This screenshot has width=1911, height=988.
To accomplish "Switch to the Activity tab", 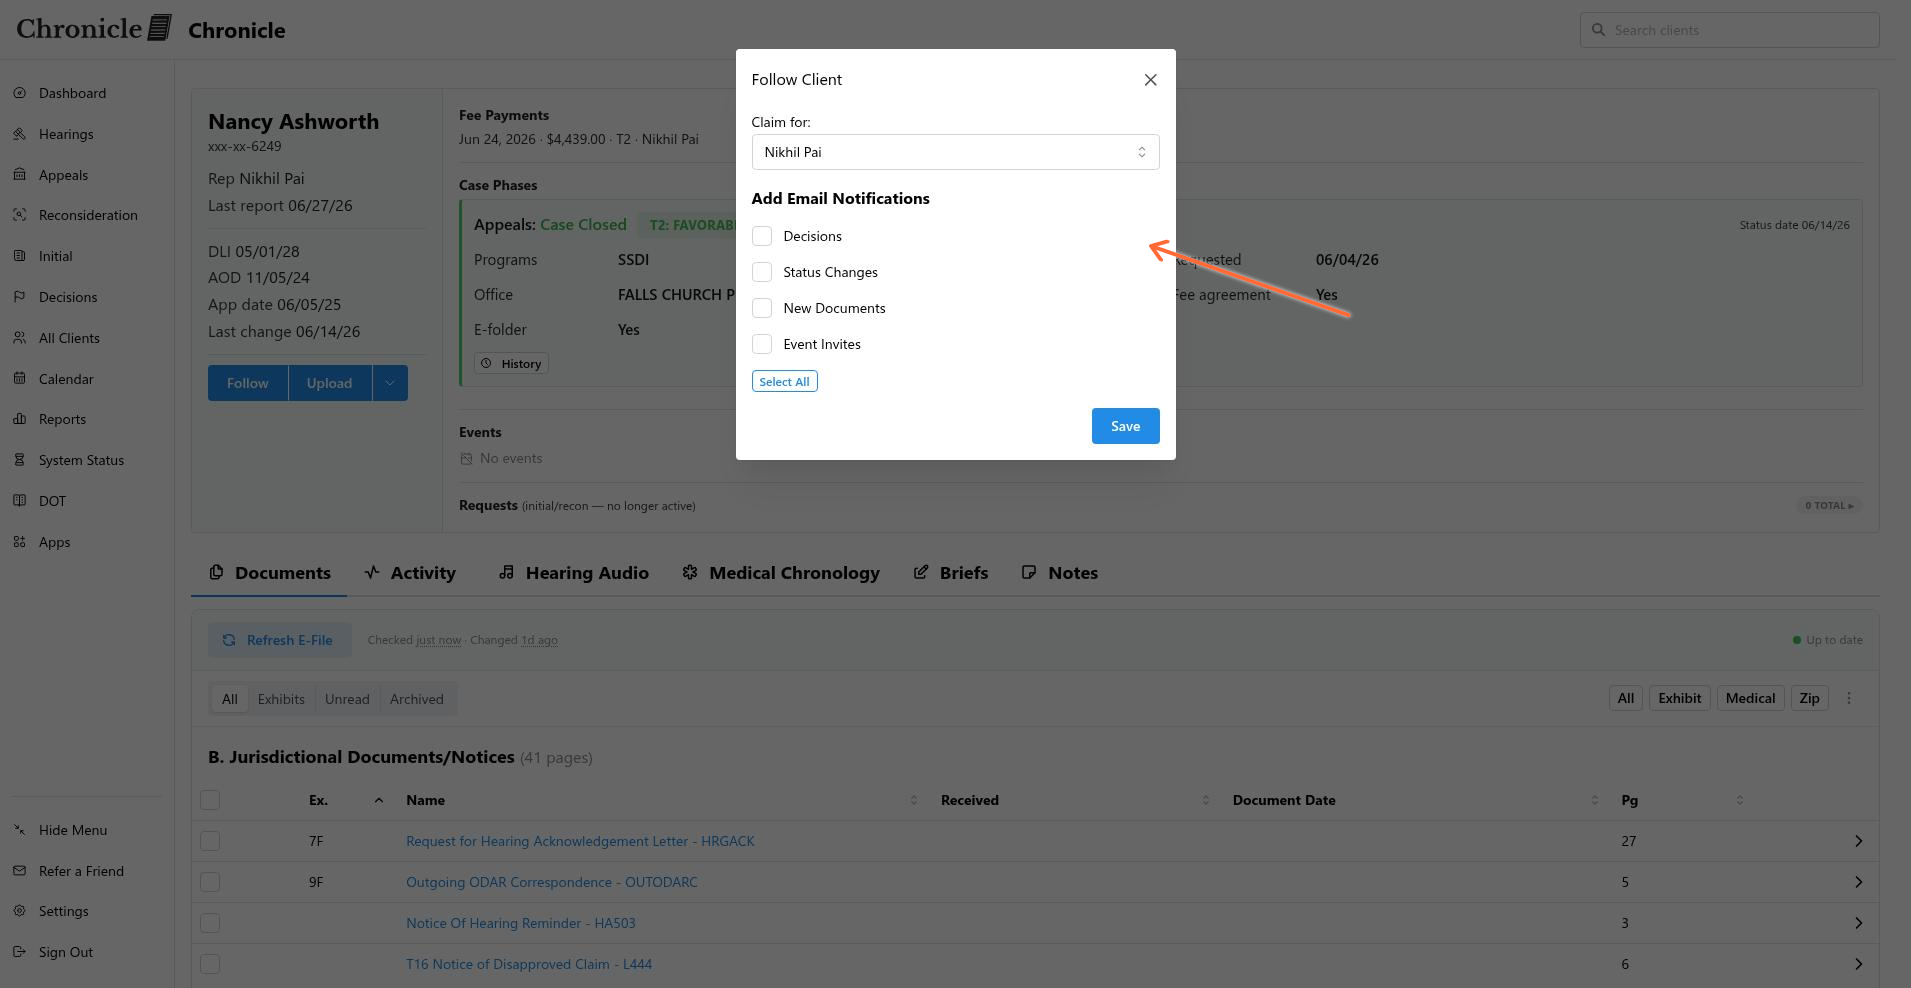I will point(410,573).
